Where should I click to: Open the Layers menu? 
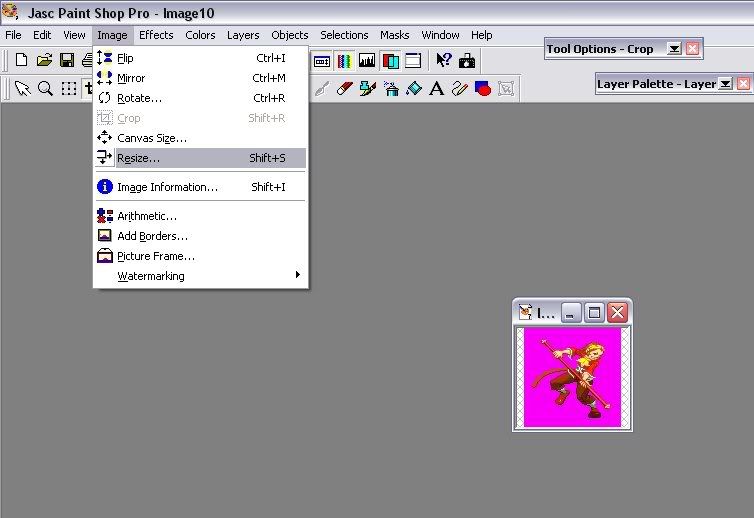tap(243, 35)
